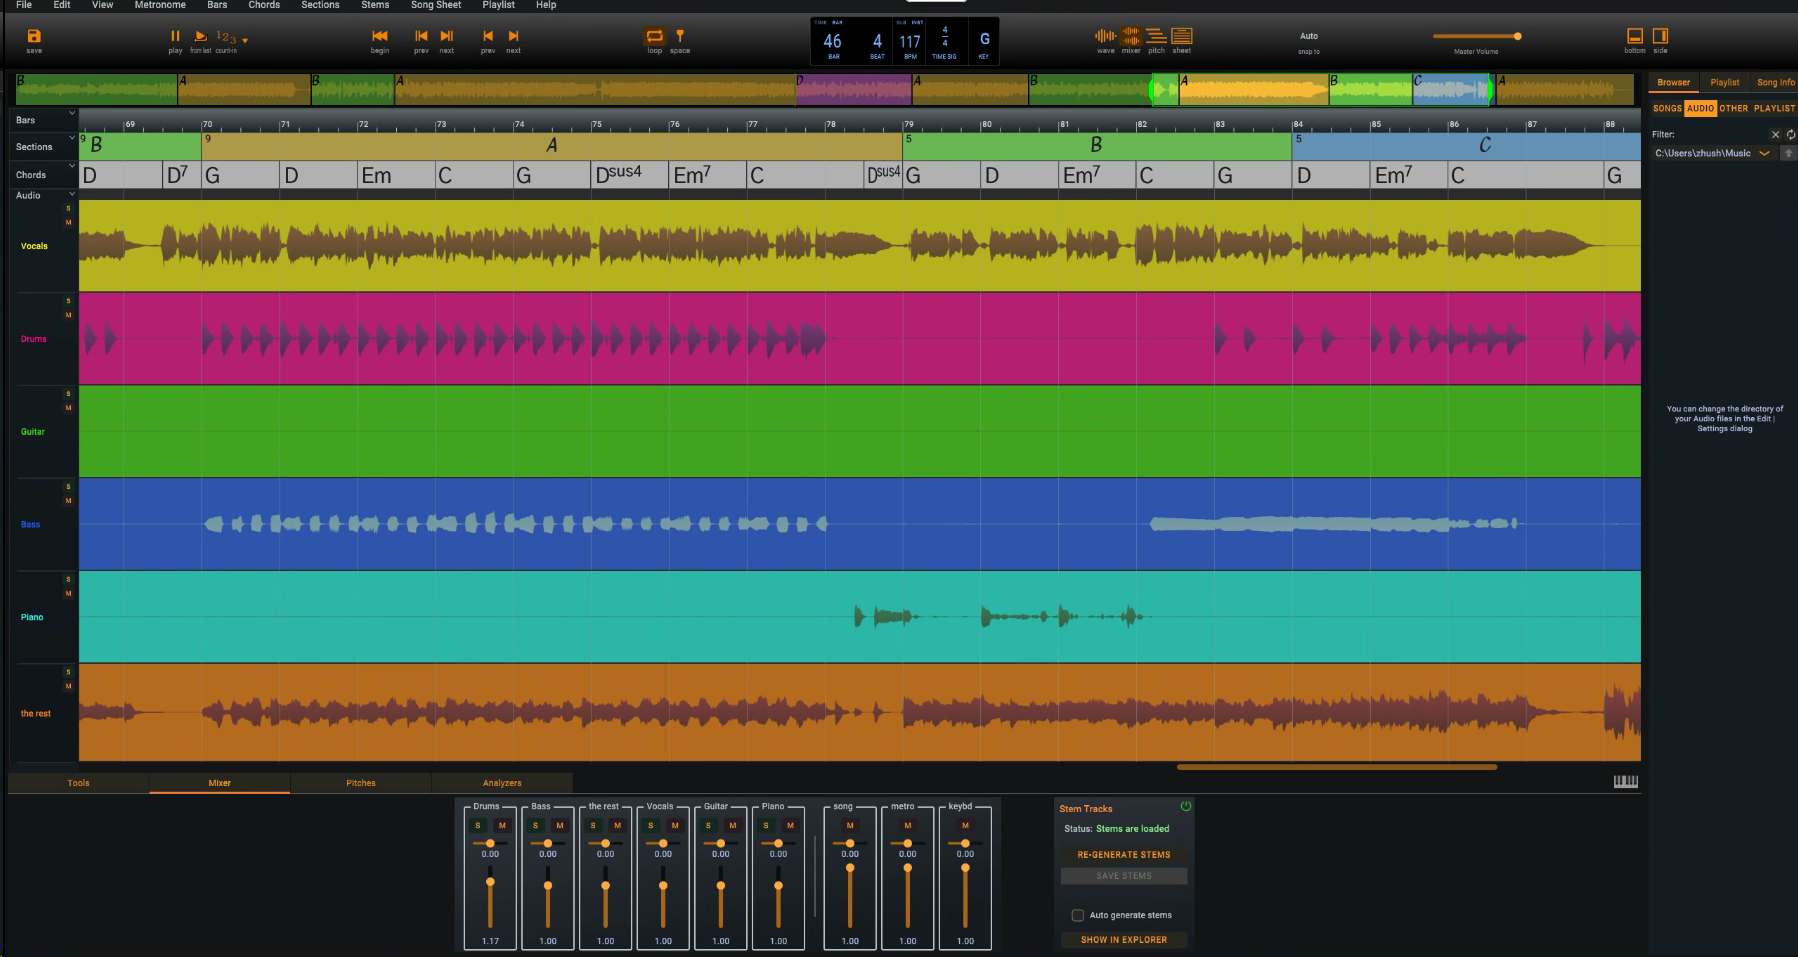
Task: Collapse the Chords row expander
Action: pyautogui.click(x=72, y=166)
